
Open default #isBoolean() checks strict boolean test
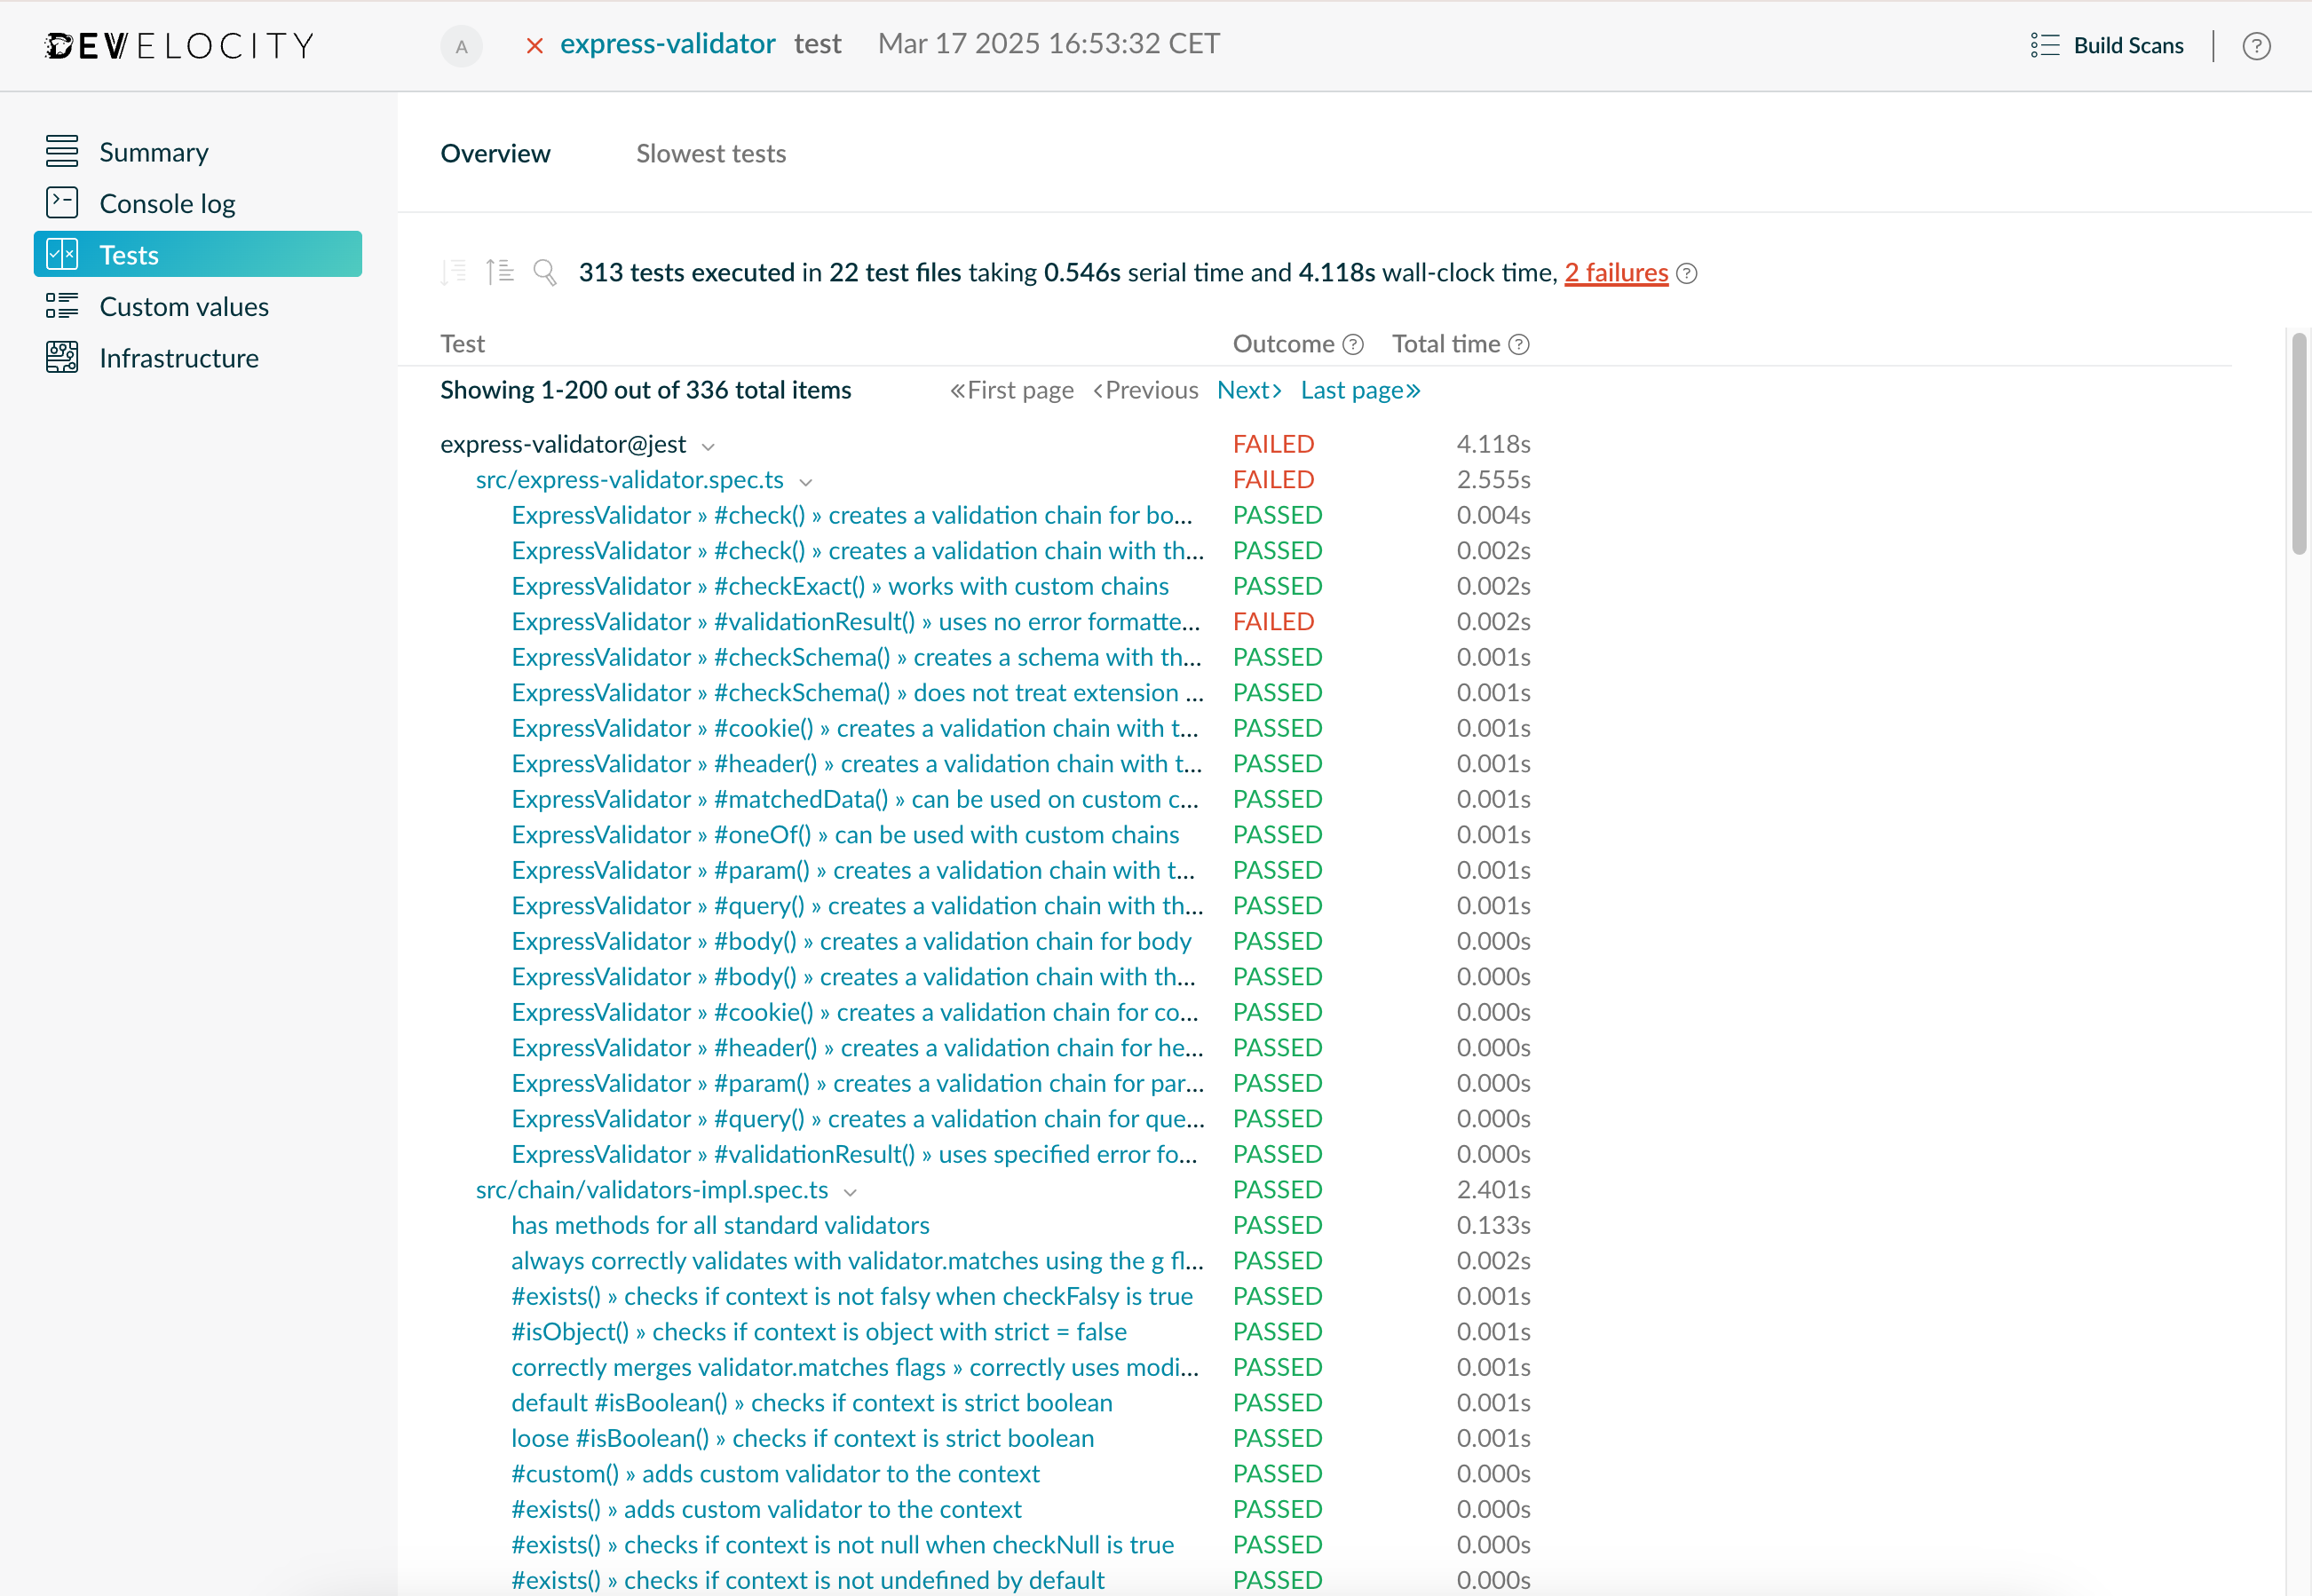812,1403
